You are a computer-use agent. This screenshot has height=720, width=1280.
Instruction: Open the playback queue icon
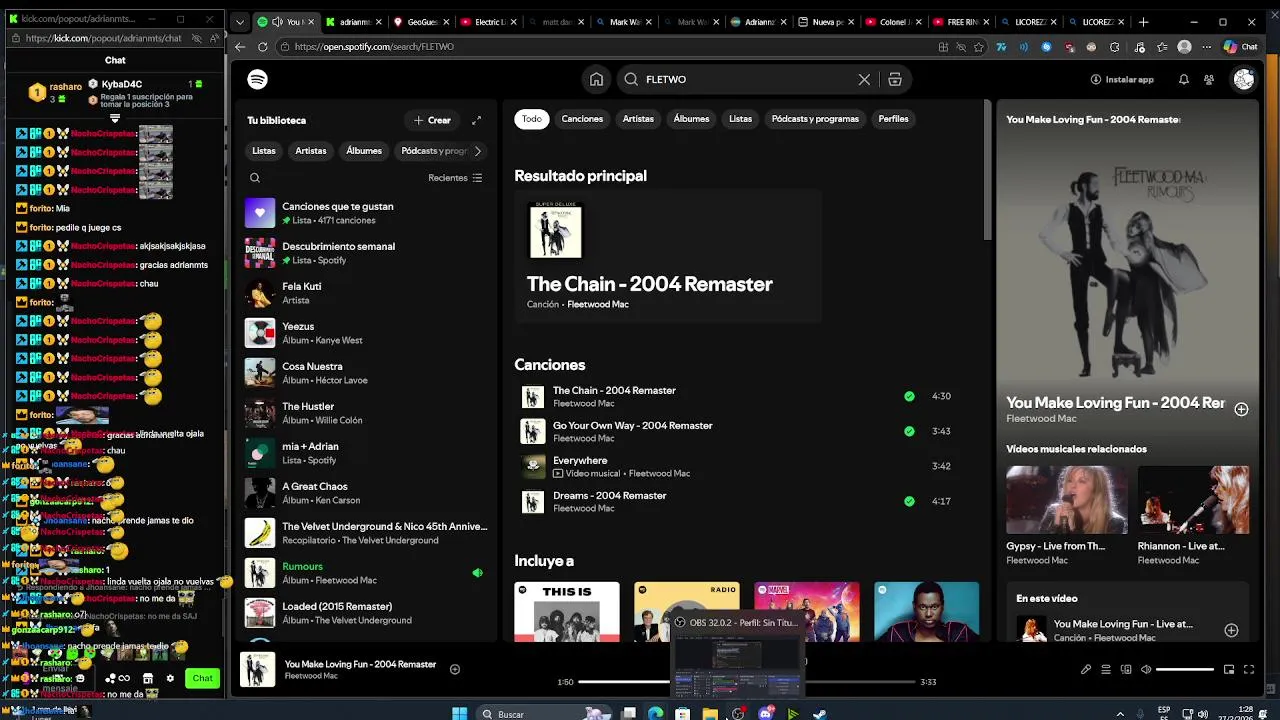(x=1106, y=670)
